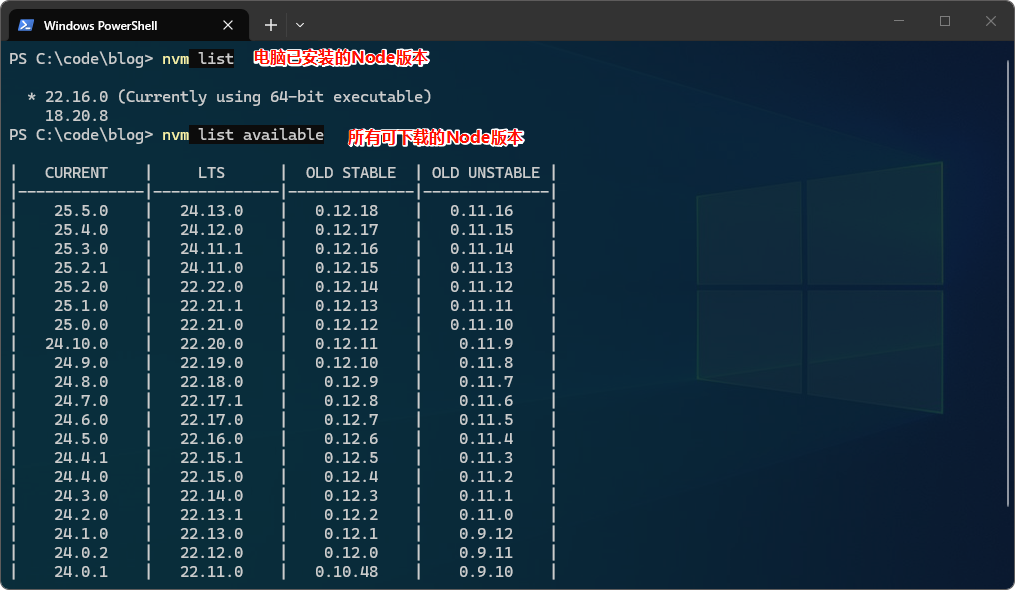Minimize the terminal window

tap(898, 21)
